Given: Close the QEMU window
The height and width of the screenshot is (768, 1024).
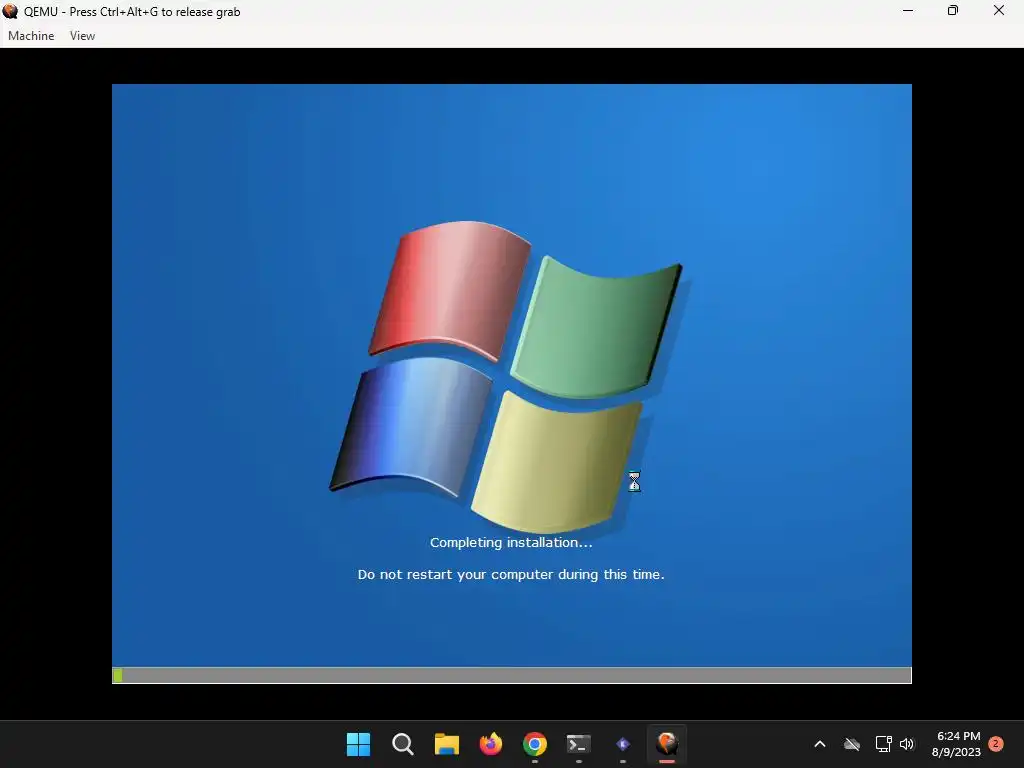Looking at the screenshot, I should point(999,11).
